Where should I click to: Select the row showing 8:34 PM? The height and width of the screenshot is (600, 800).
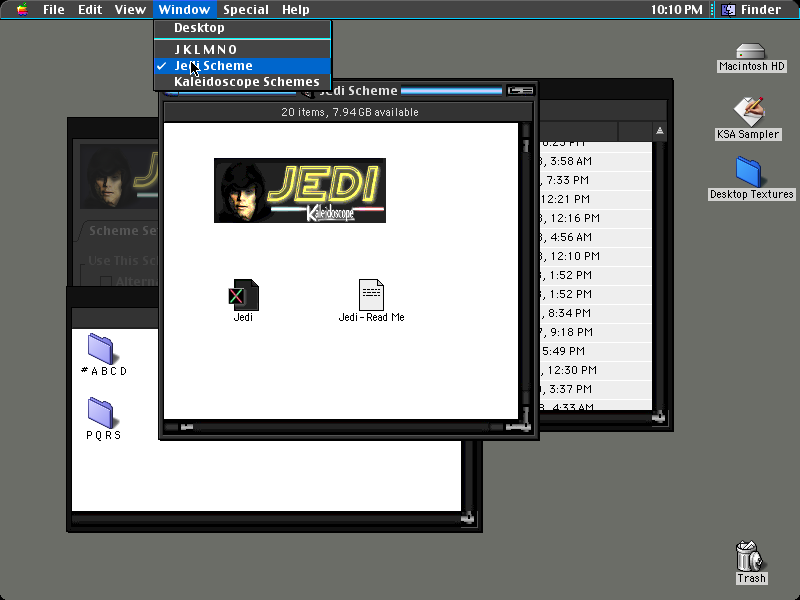(596, 313)
